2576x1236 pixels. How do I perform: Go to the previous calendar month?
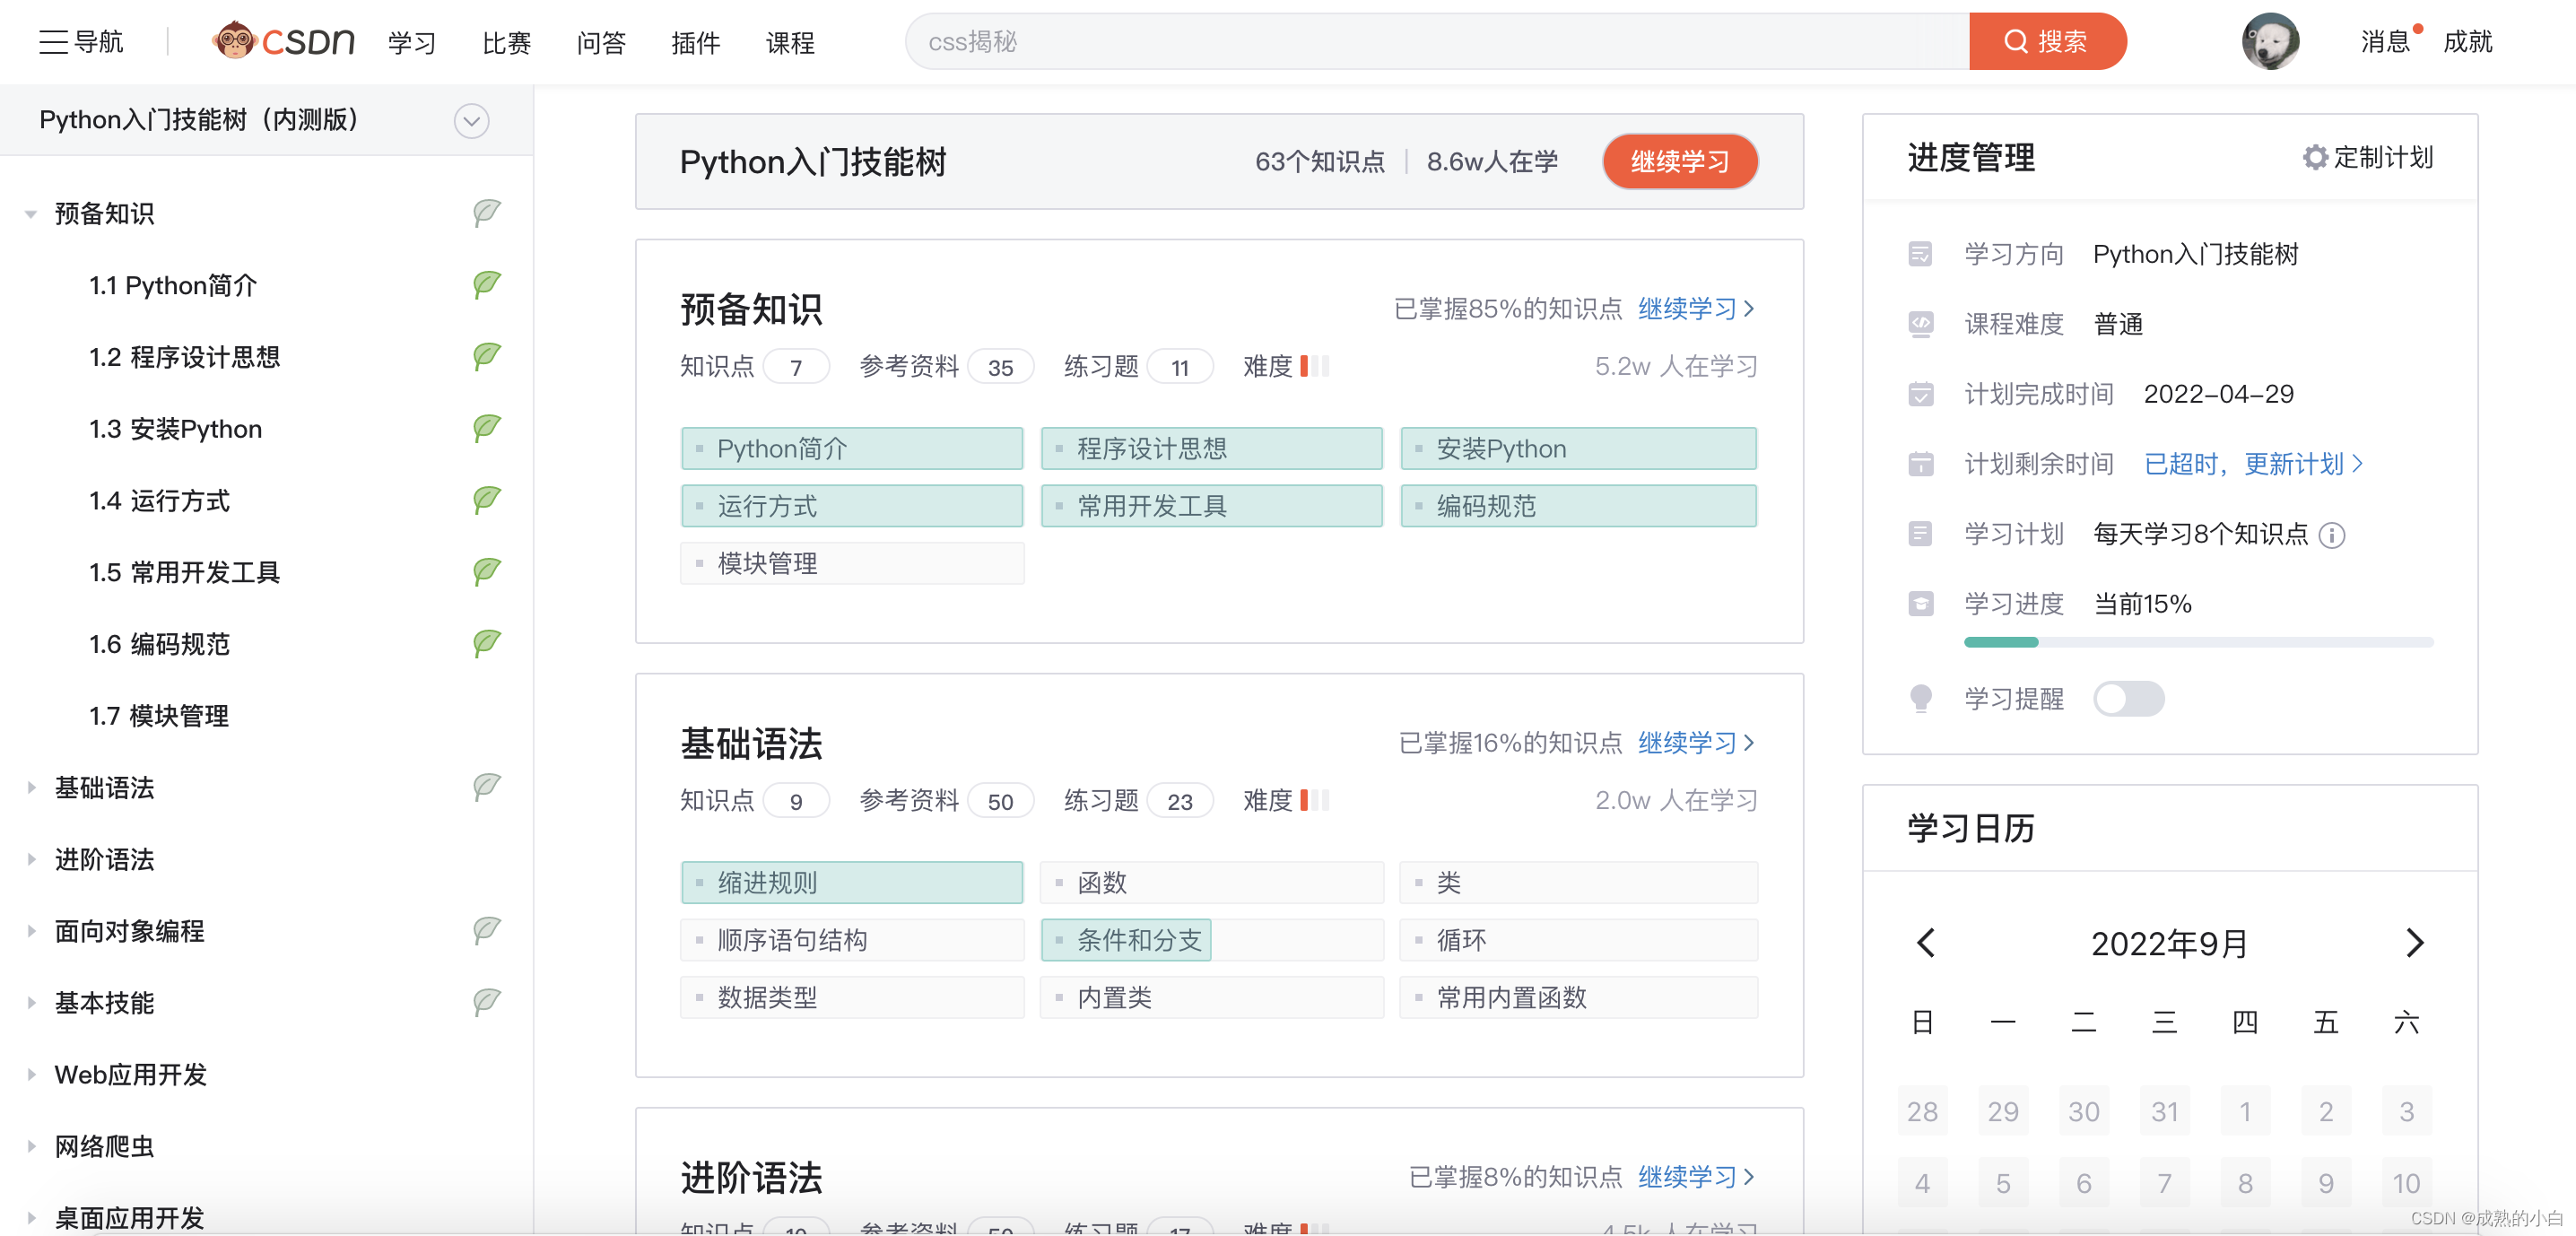(1925, 942)
